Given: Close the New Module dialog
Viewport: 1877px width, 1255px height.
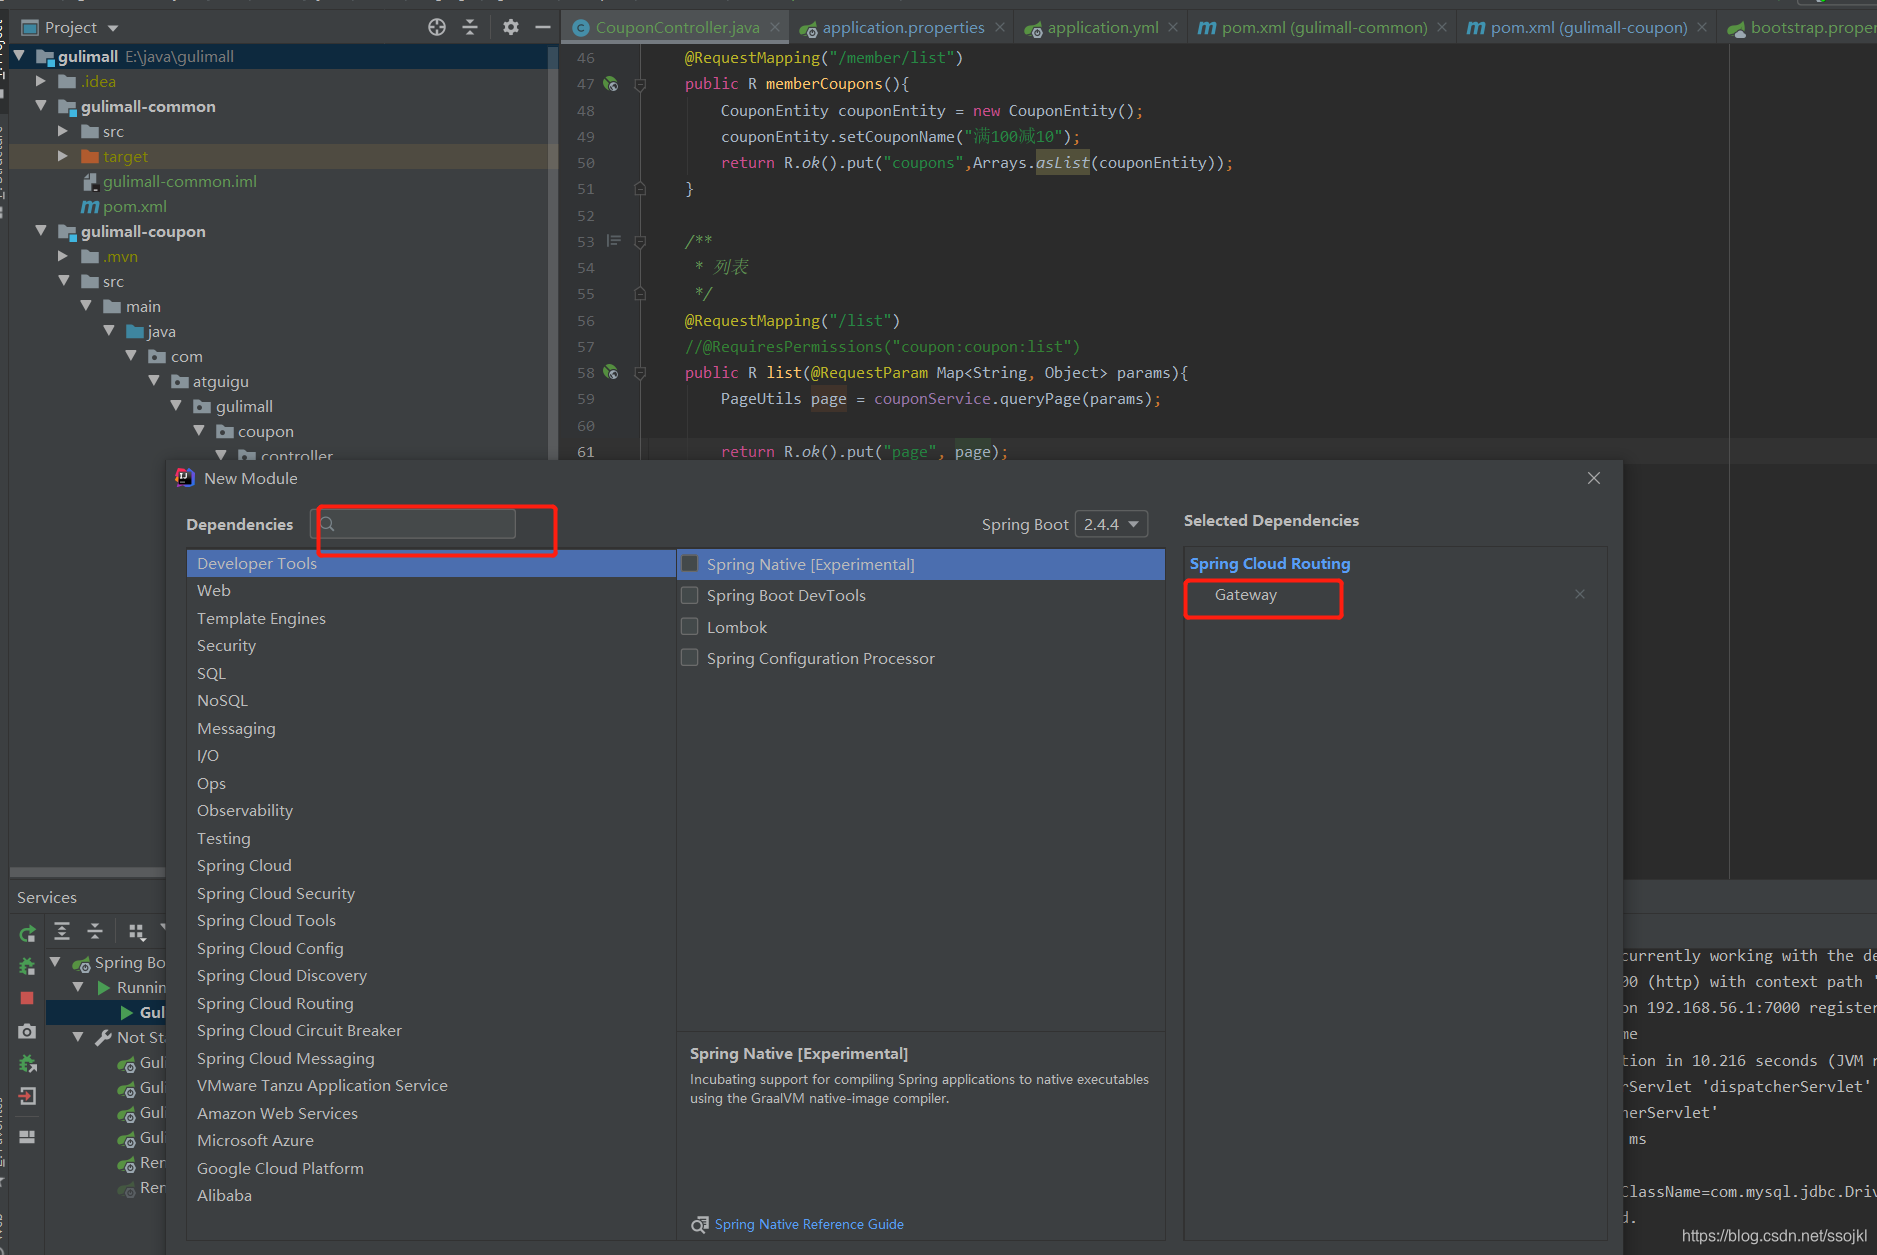Looking at the screenshot, I should click(1594, 478).
